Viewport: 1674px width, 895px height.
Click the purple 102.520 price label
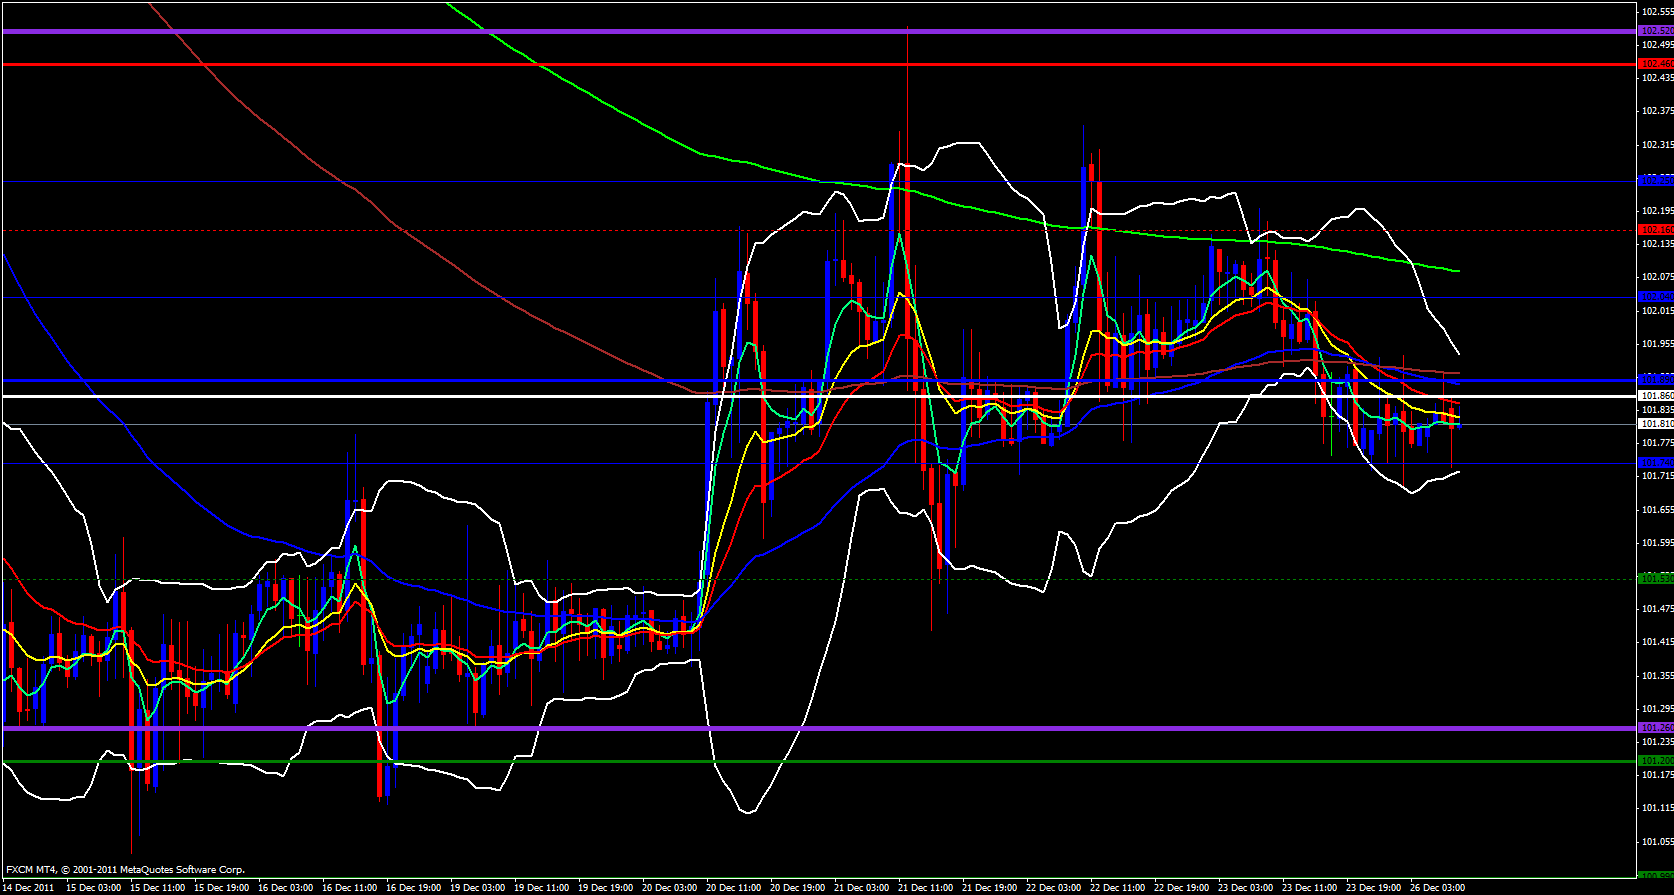[x=1656, y=31]
